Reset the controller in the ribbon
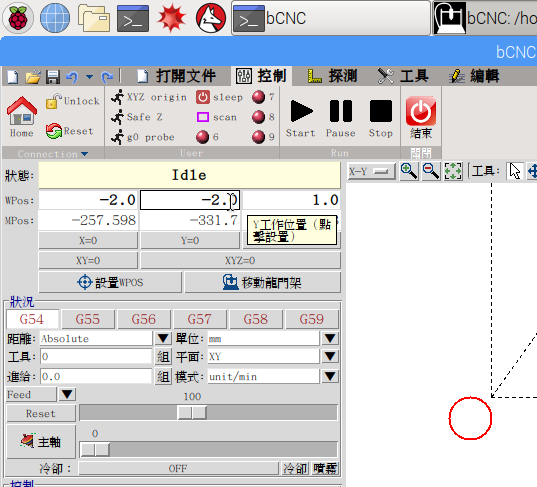Screen dimensions: 537x487 [x=70, y=131]
